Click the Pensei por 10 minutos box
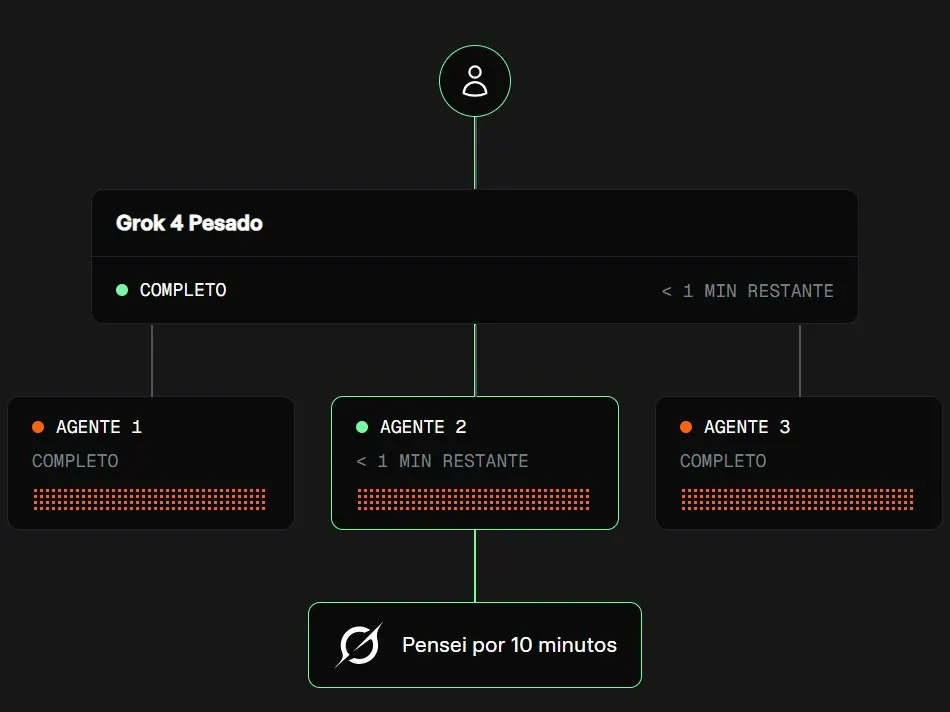Viewport: 950px width, 712px height. click(x=474, y=645)
